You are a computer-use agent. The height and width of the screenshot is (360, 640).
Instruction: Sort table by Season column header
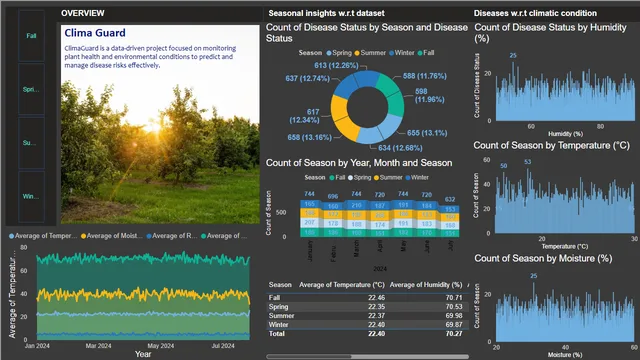click(x=280, y=285)
